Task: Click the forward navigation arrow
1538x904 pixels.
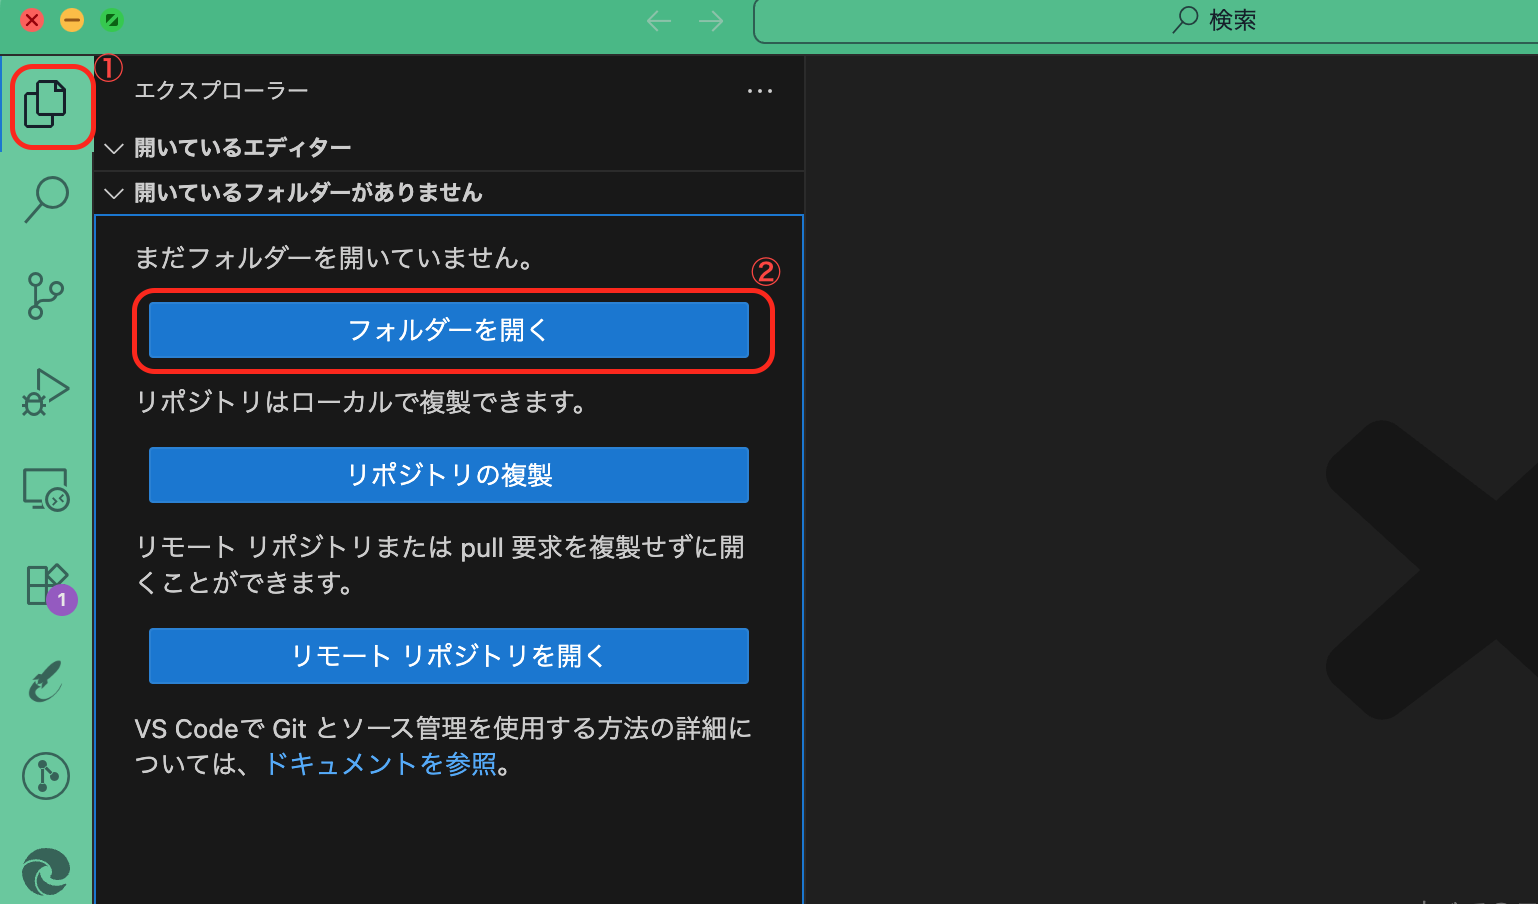Action: click(x=710, y=20)
